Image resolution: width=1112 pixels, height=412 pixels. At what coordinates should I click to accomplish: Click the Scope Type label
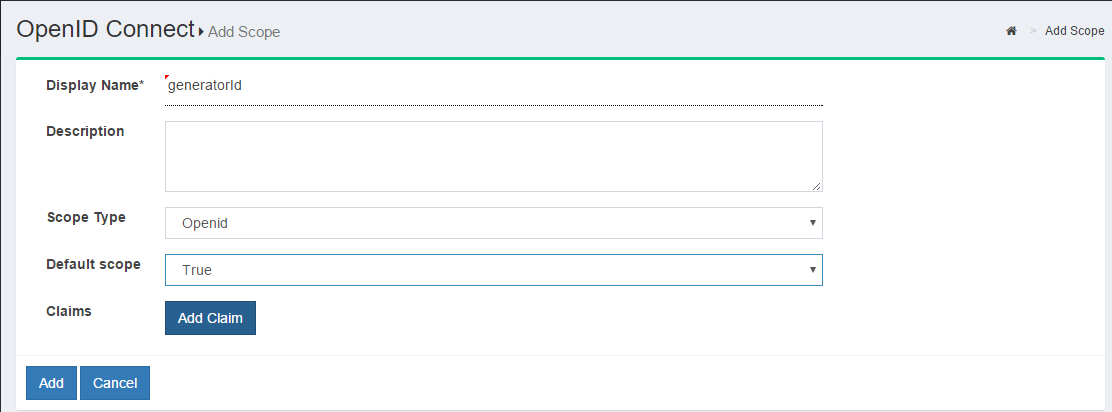tap(86, 217)
